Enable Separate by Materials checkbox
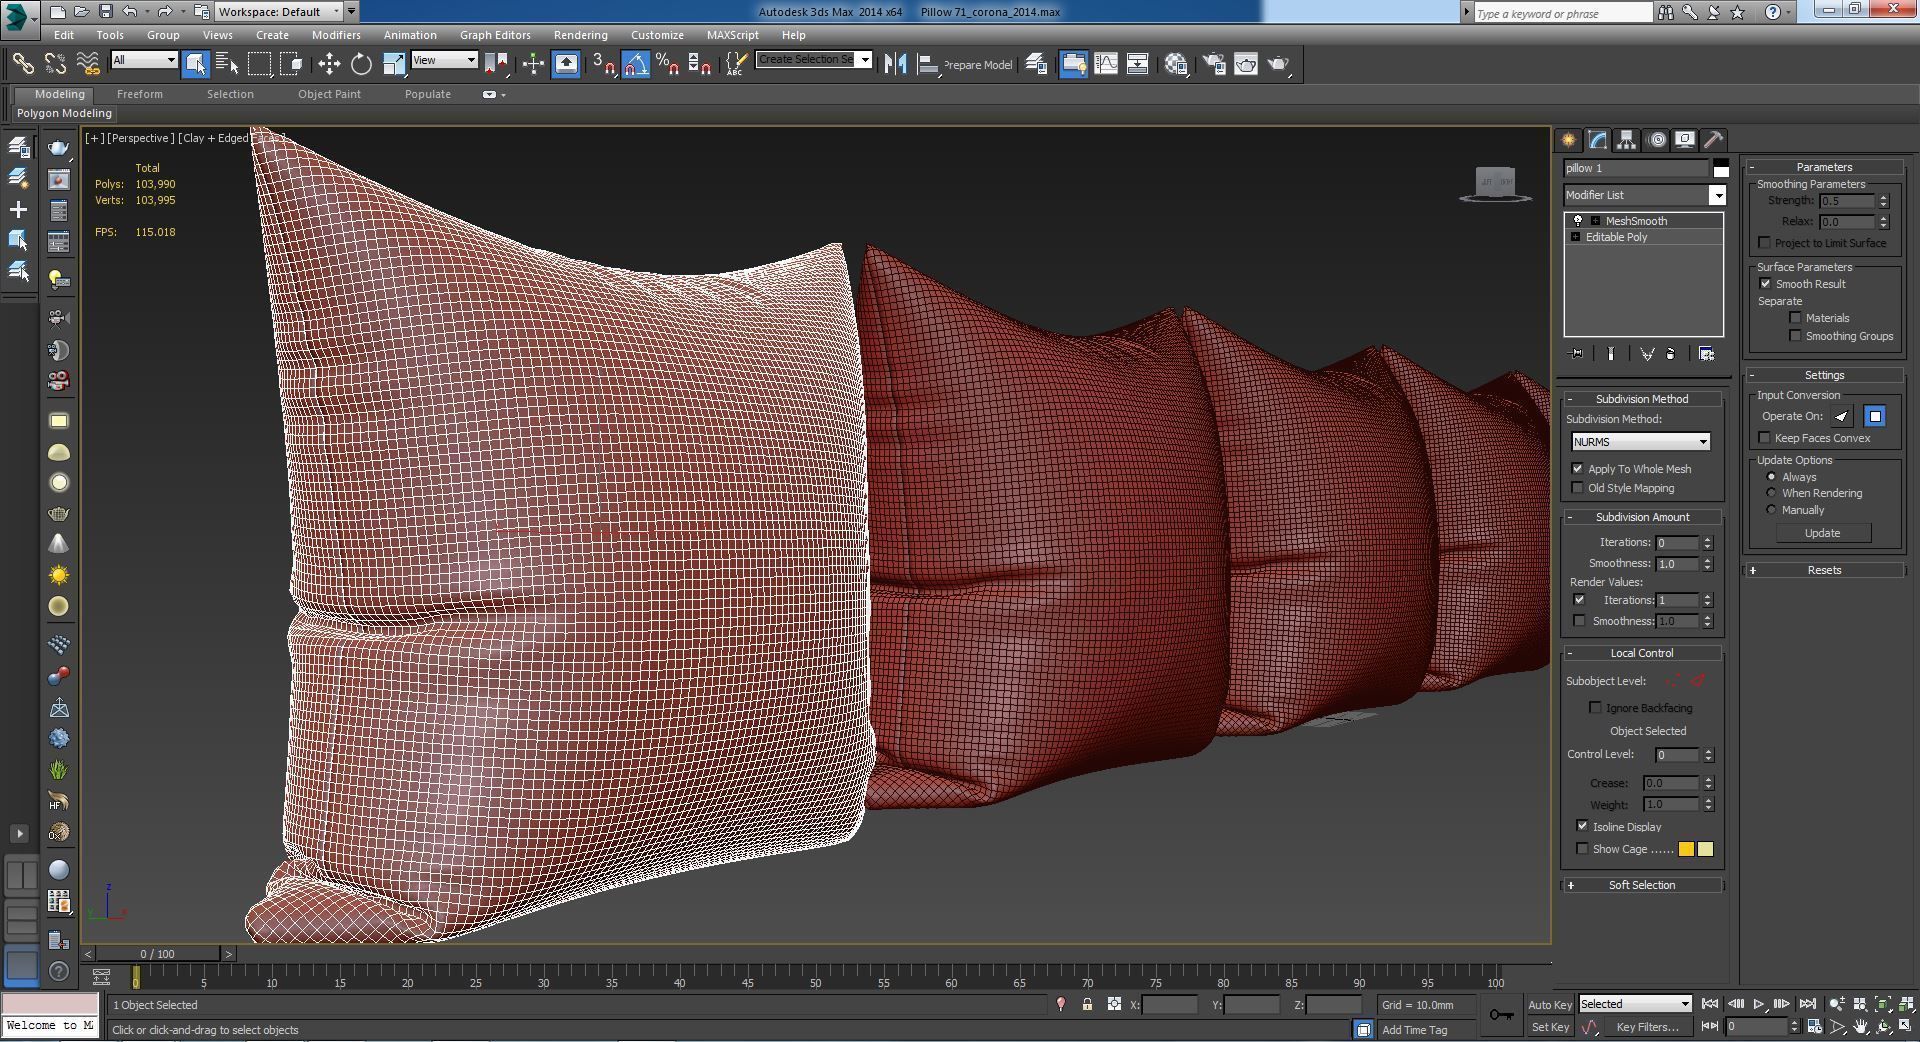Image resolution: width=1920 pixels, height=1042 pixels. 1795,318
